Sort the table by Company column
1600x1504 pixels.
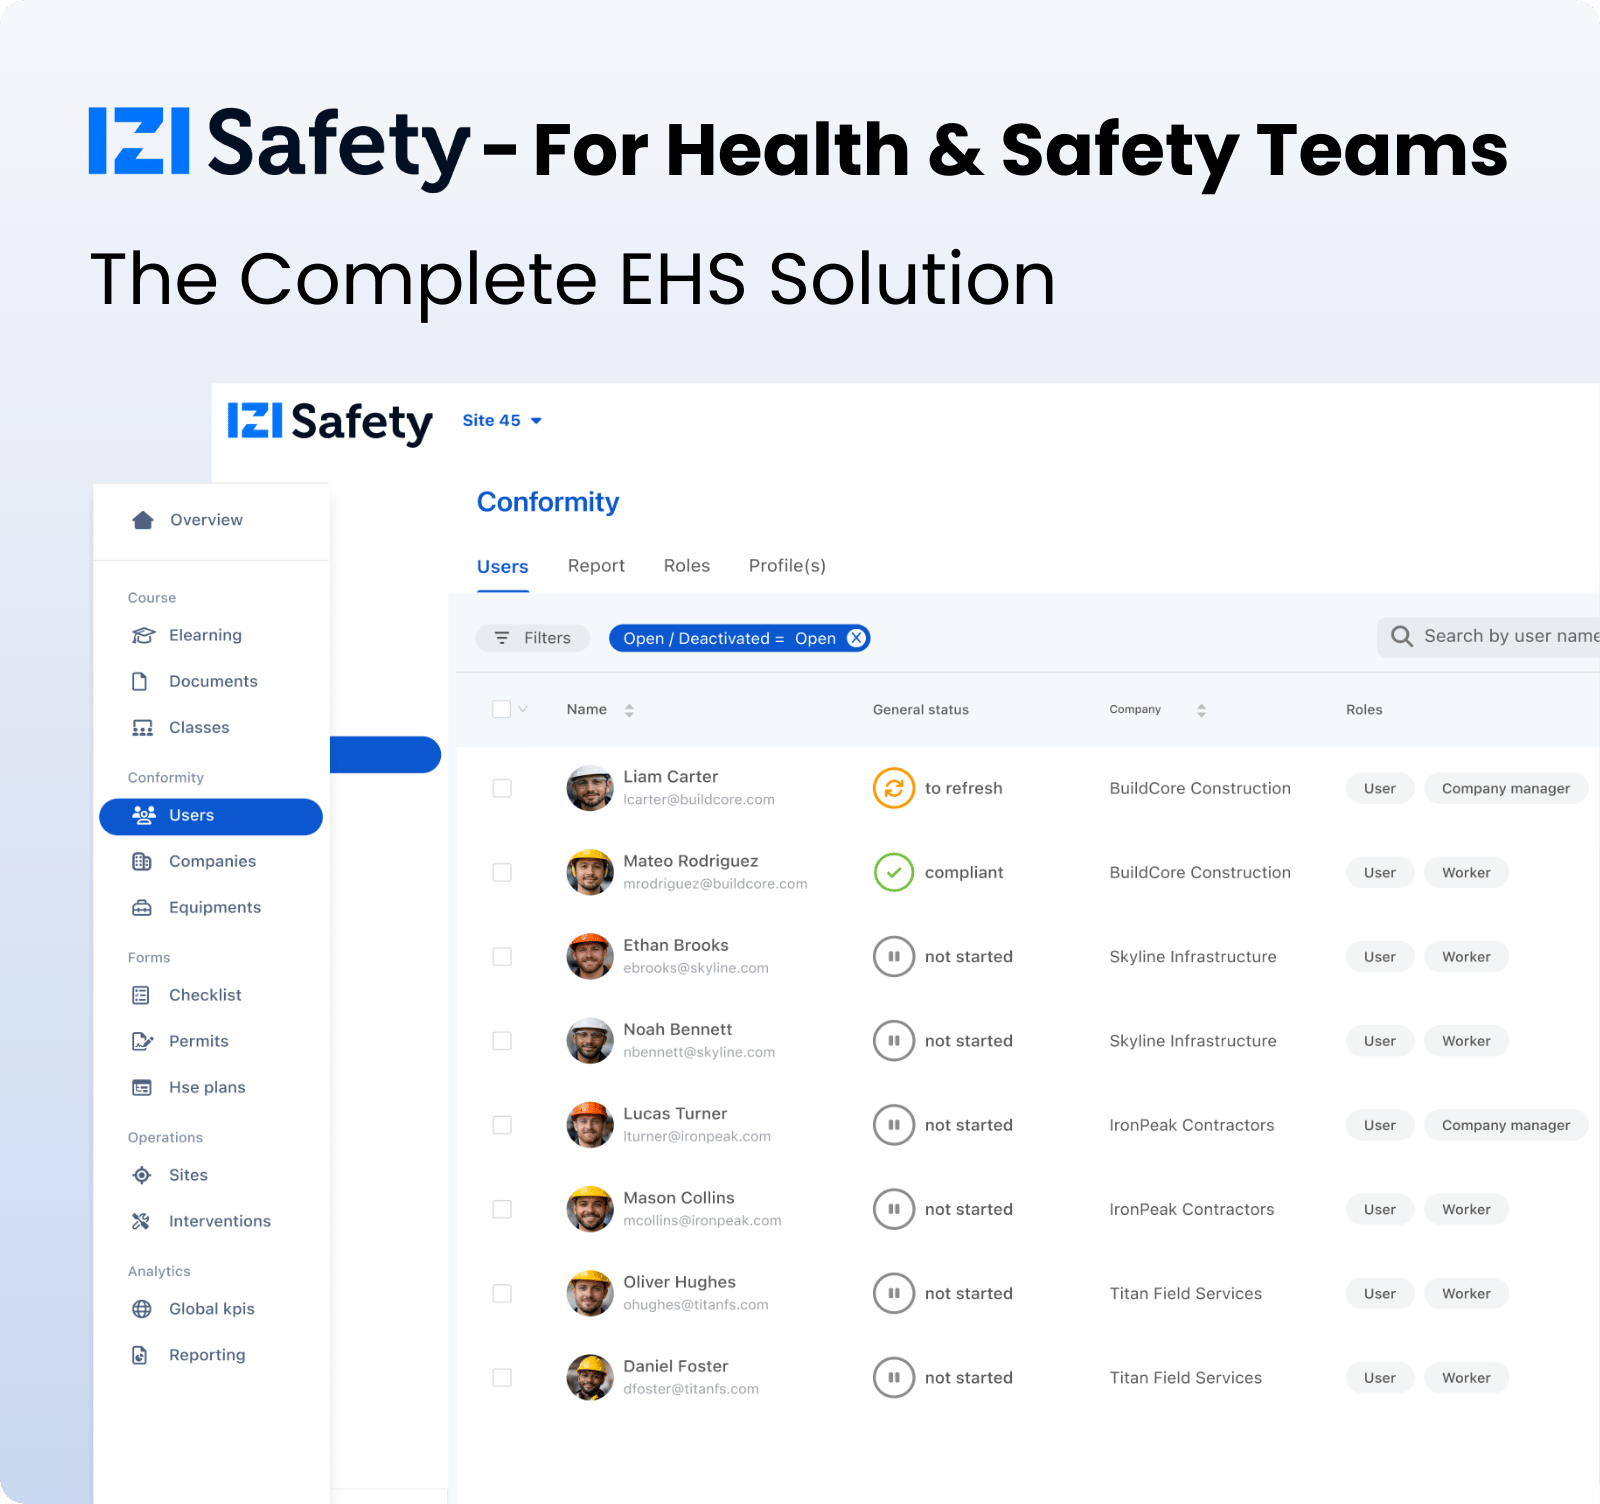click(x=1201, y=710)
